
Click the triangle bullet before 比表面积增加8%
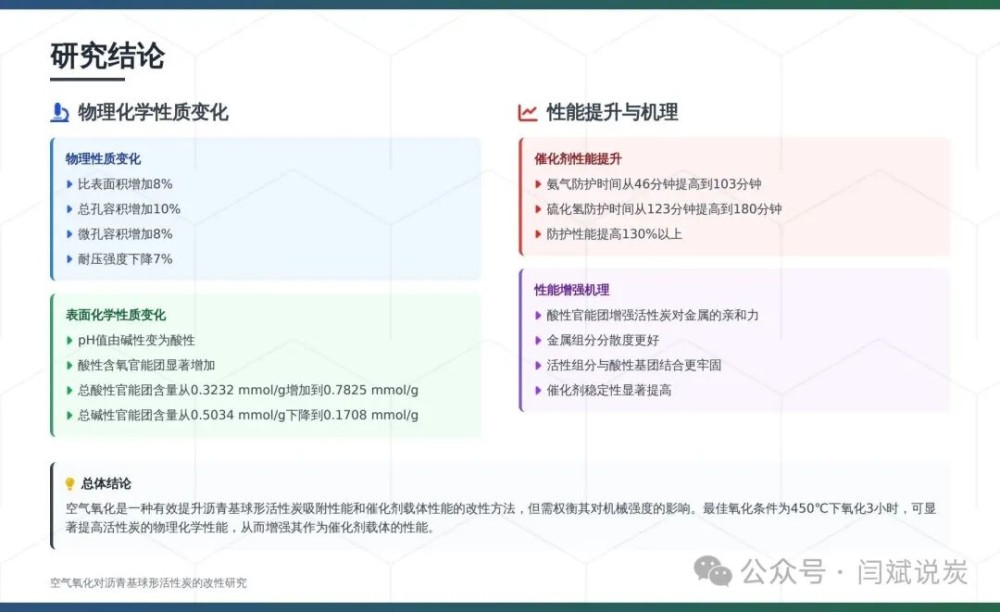[x=69, y=184]
